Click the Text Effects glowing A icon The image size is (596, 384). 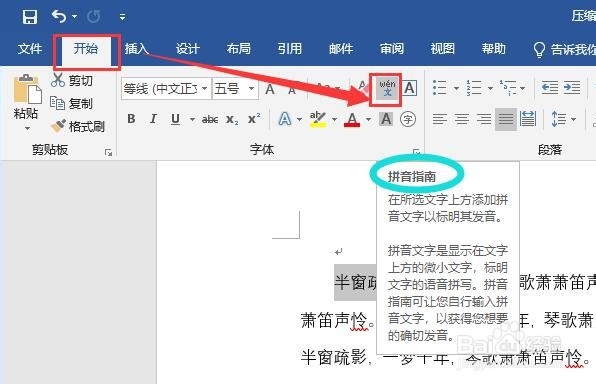pyautogui.click(x=285, y=119)
